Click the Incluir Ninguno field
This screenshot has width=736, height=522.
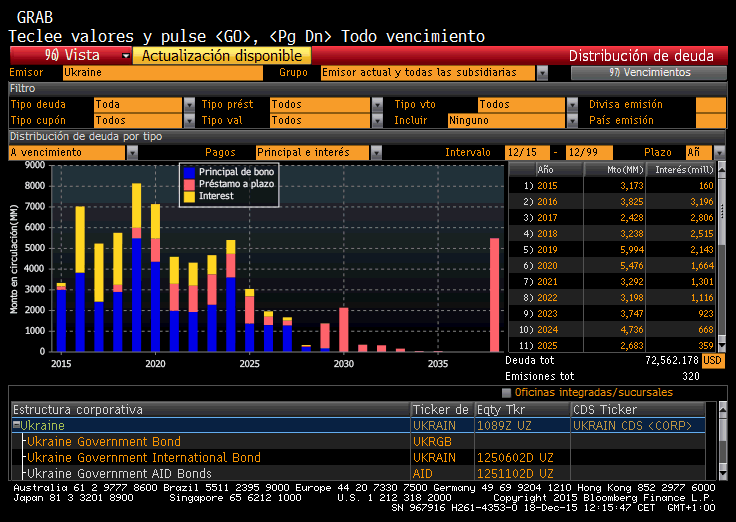point(506,121)
